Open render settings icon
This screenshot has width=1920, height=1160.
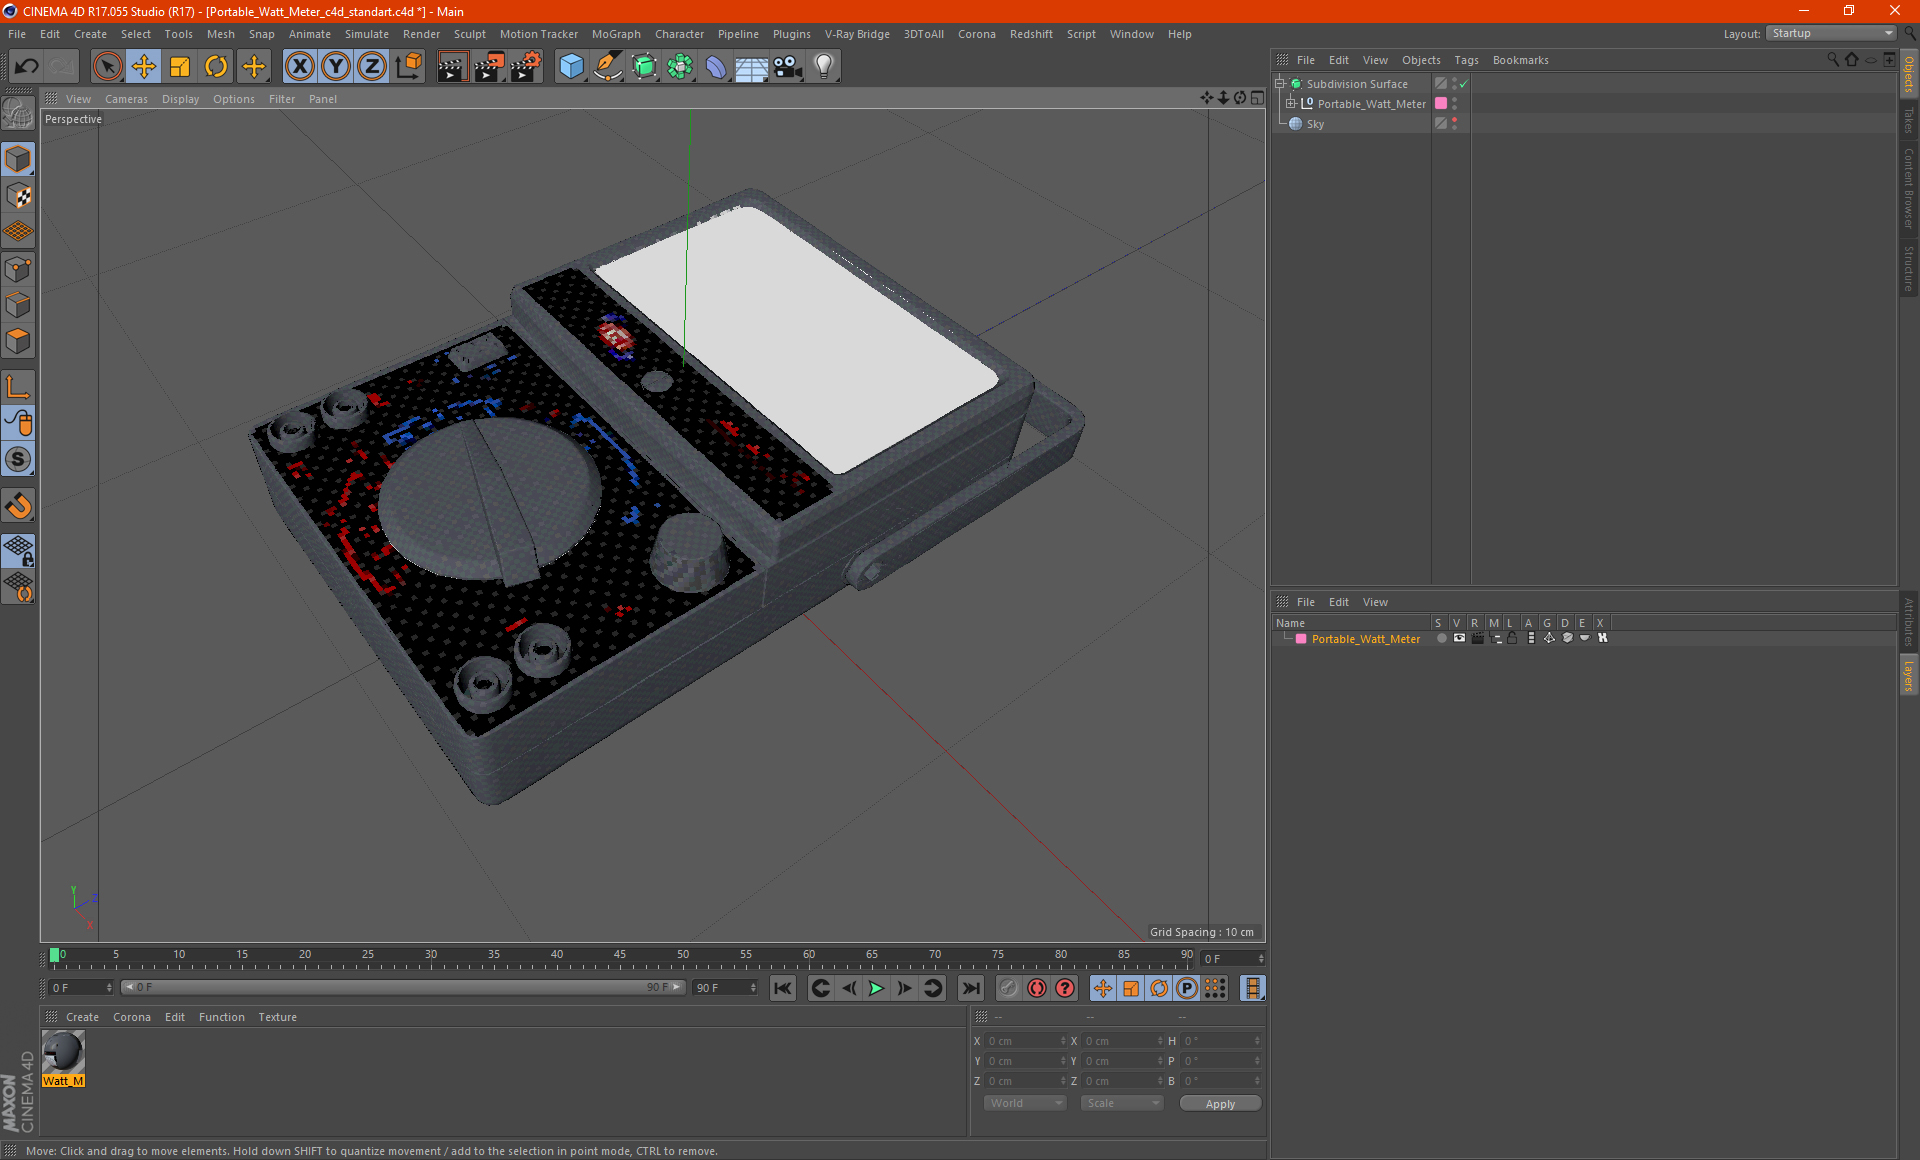click(x=526, y=67)
